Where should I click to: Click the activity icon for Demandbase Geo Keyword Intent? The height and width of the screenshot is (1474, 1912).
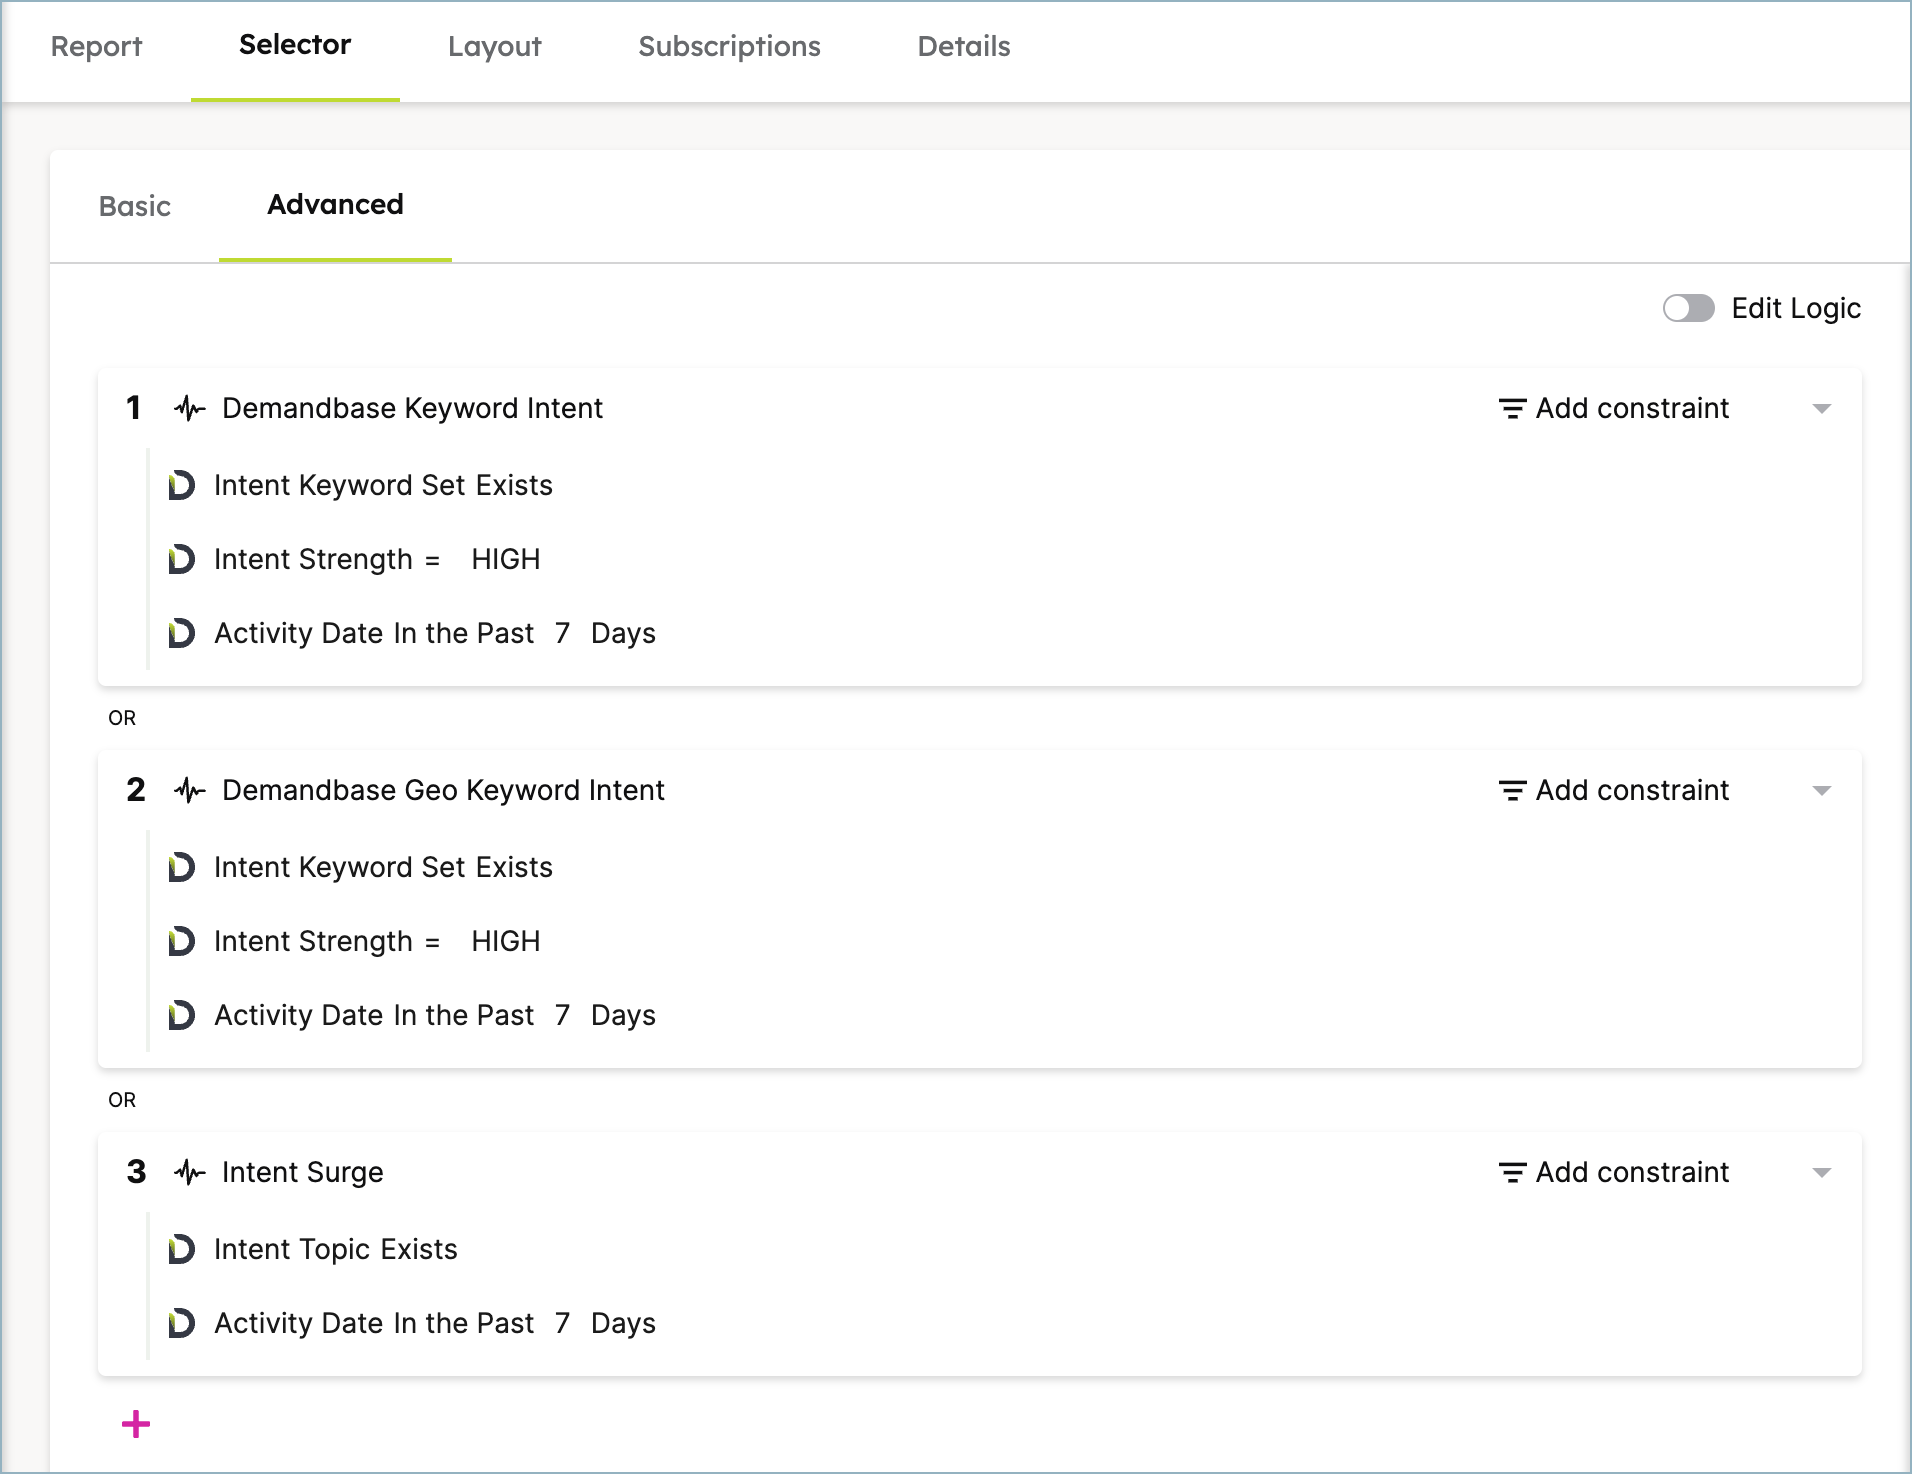(189, 790)
